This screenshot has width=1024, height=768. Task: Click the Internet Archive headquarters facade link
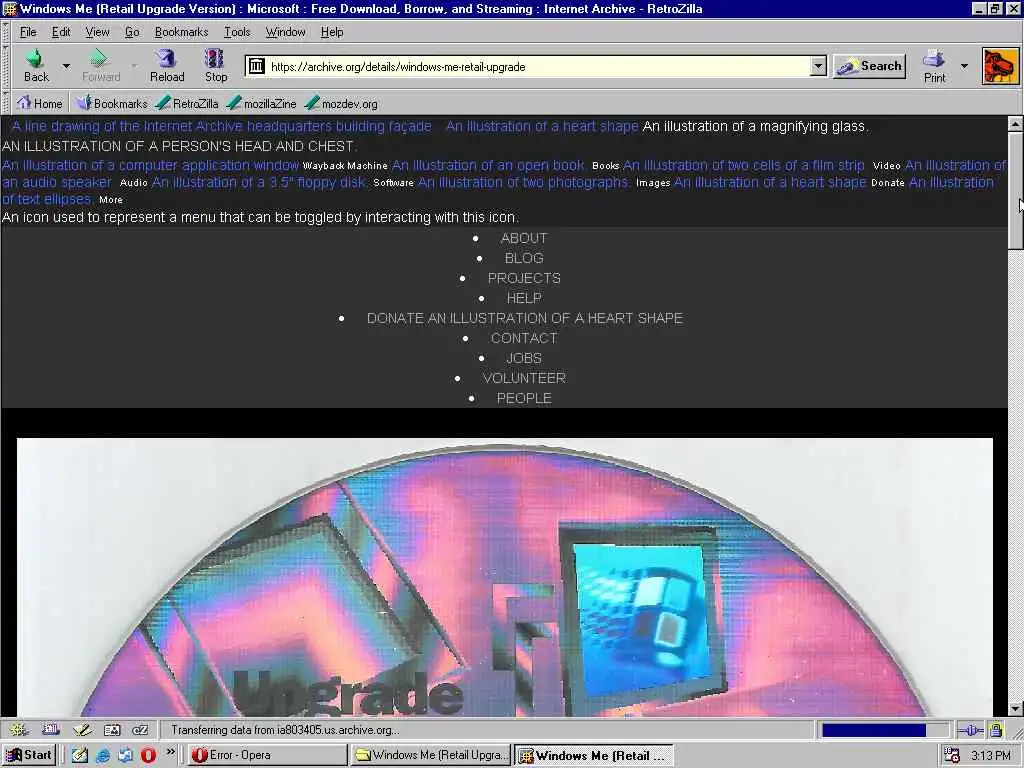click(x=222, y=126)
